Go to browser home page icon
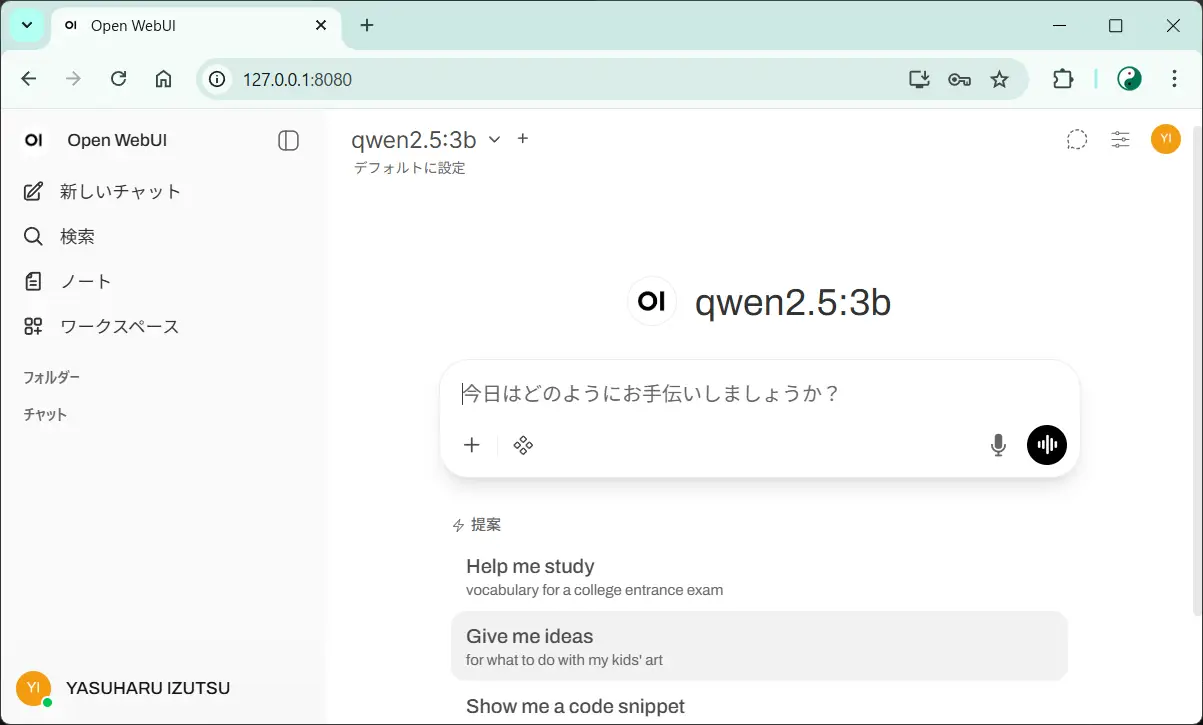This screenshot has height=725, width=1203. (x=164, y=79)
